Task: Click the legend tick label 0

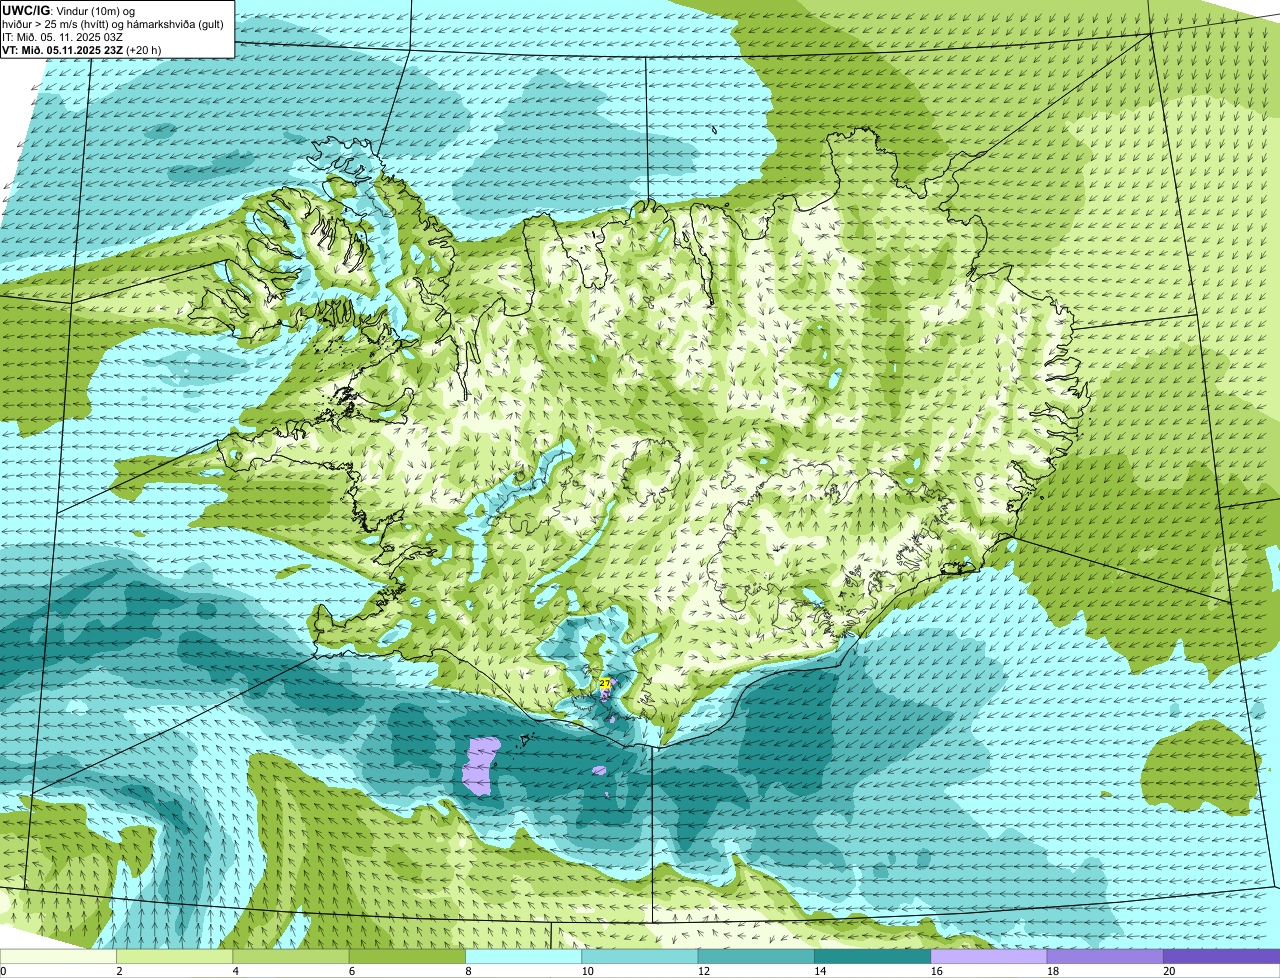Action: (3, 971)
